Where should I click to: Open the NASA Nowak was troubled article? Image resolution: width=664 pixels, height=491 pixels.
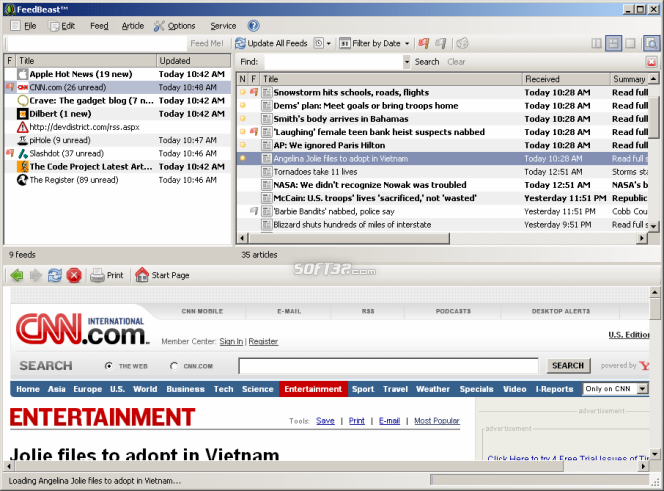[x=442, y=185]
